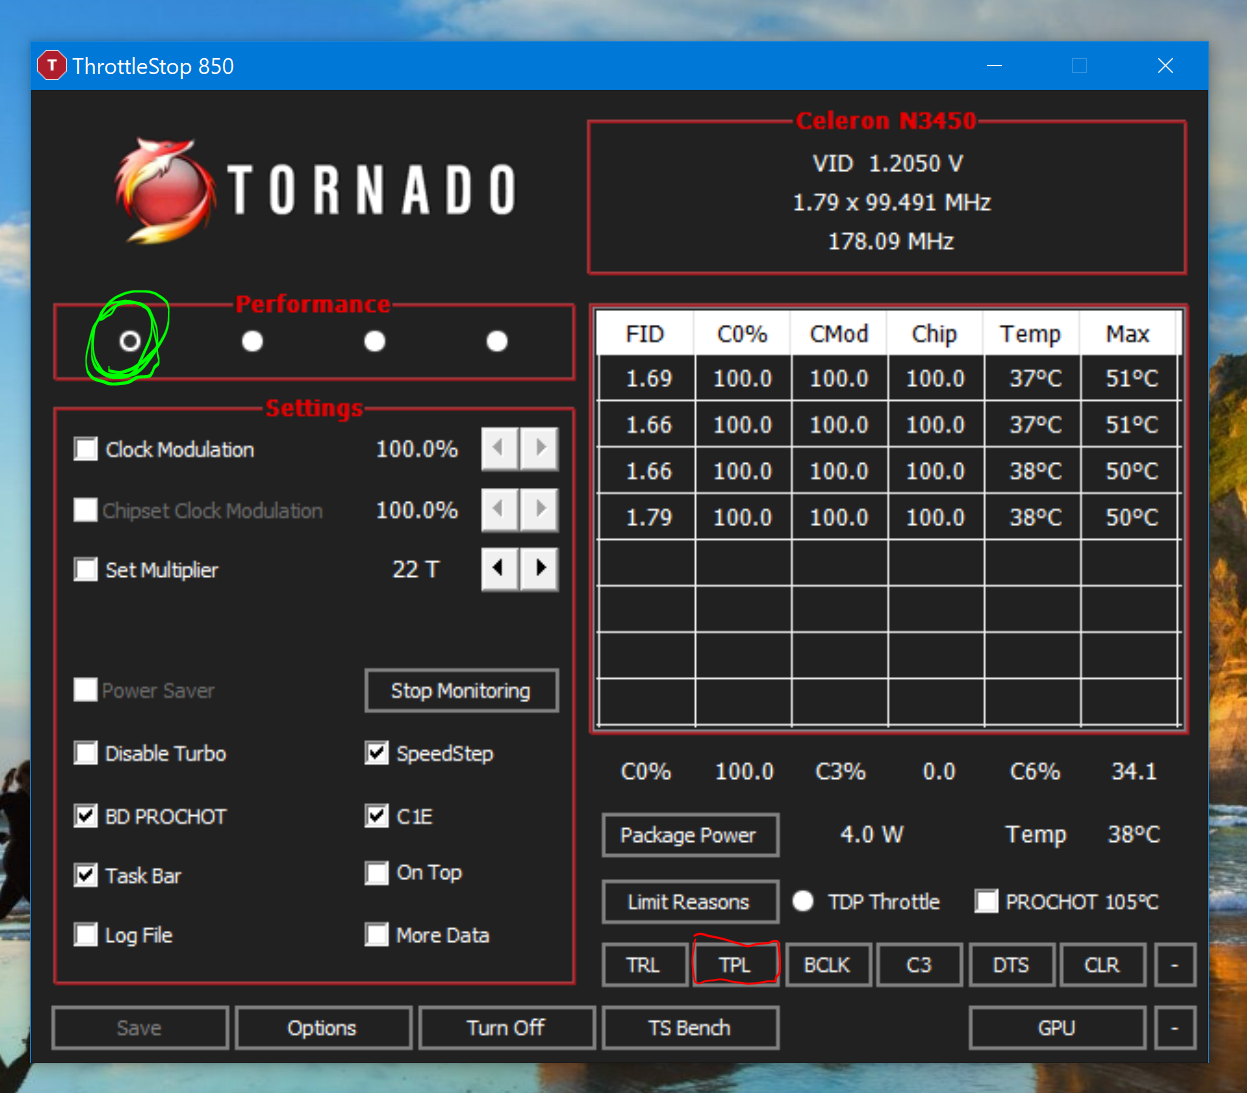Uncheck the SpeedStep checkbox
Image resolution: width=1247 pixels, height=1093 pixels.
coord(377,753)
